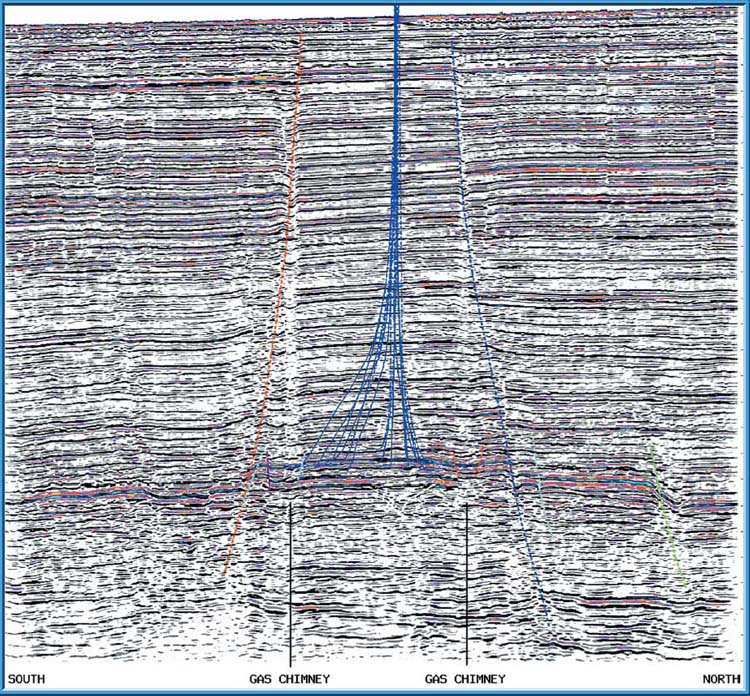Click the right gas chimney black marker line

467,584
